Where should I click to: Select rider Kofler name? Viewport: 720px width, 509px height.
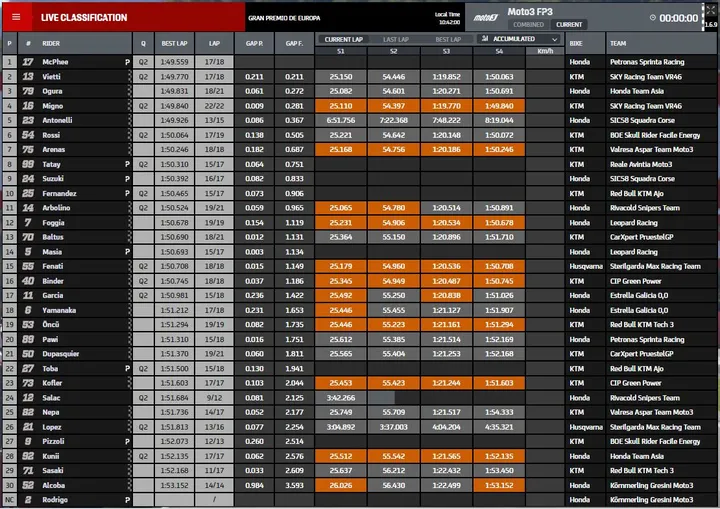point(52,383)
